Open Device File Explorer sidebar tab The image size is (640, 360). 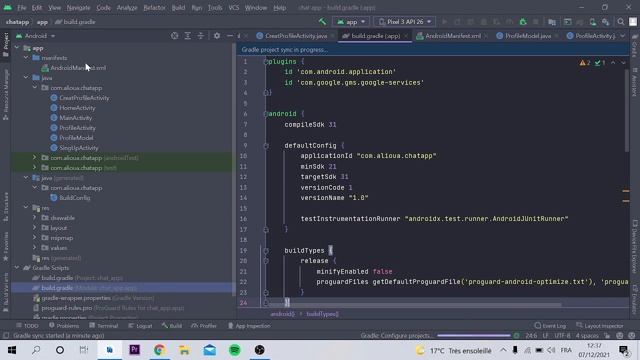[x=635, y=247]
